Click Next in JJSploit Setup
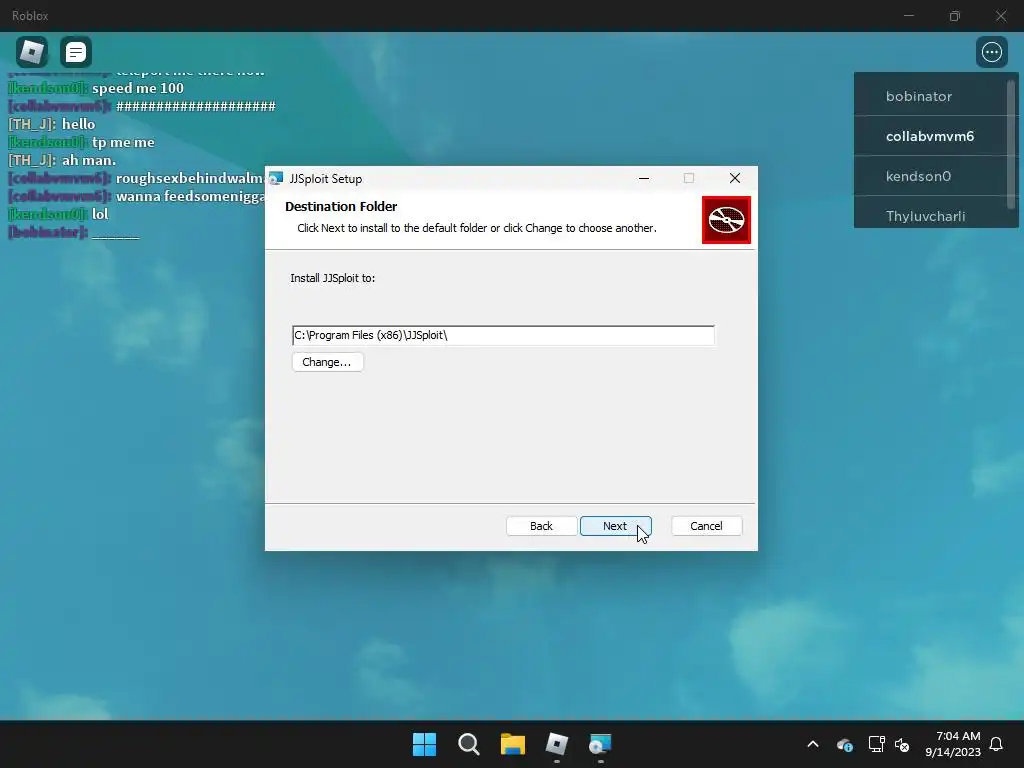Viewport: 1024px width, 768px height. [615, 526]
